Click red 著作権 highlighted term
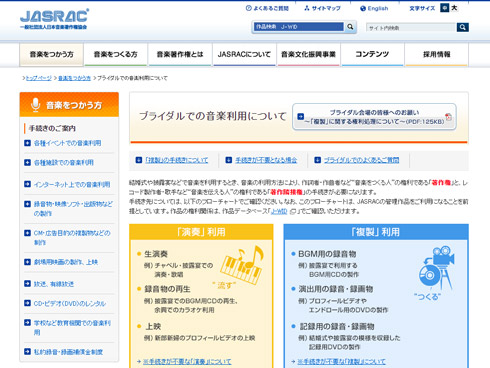The height and width of the screenshot is (368, 490). pyautogui.click(x=441, y=182)
